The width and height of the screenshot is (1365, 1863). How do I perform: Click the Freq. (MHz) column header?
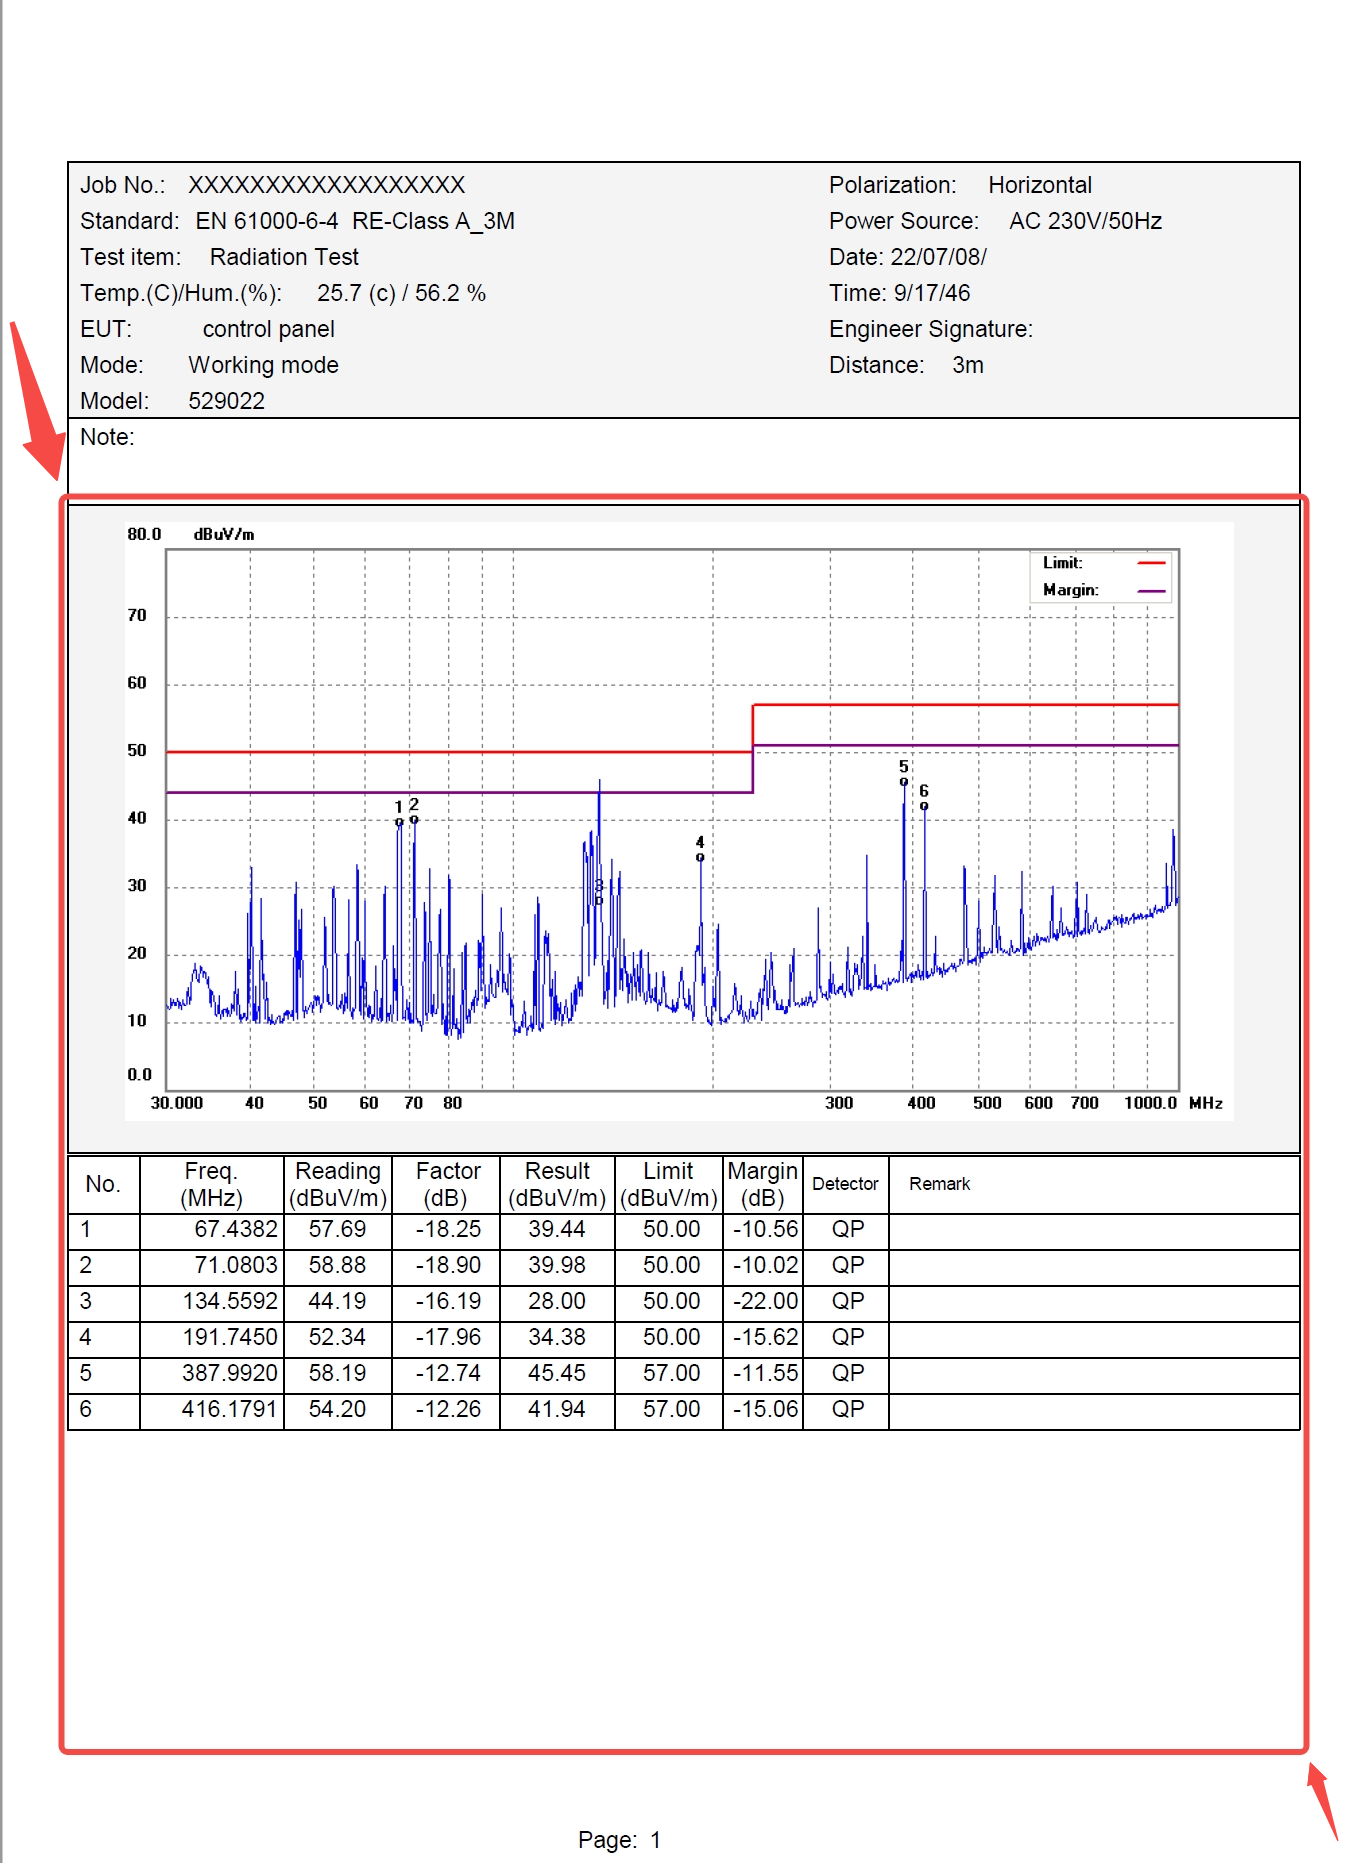[x=211, y=1184]
